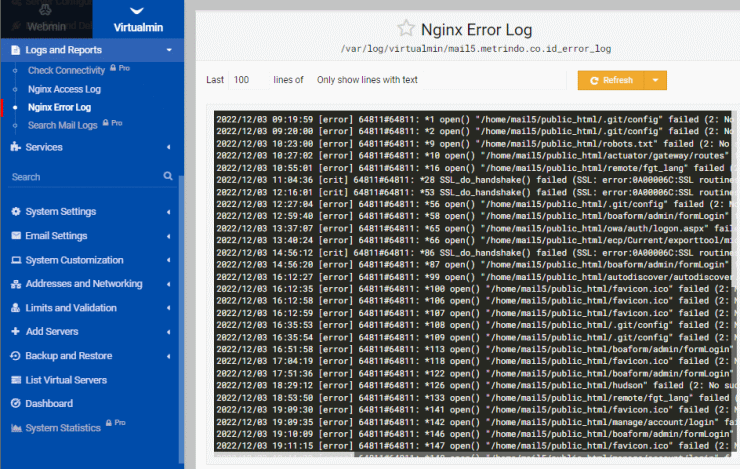Click the log file path text
Screen dimensions: 740x469
476,49
